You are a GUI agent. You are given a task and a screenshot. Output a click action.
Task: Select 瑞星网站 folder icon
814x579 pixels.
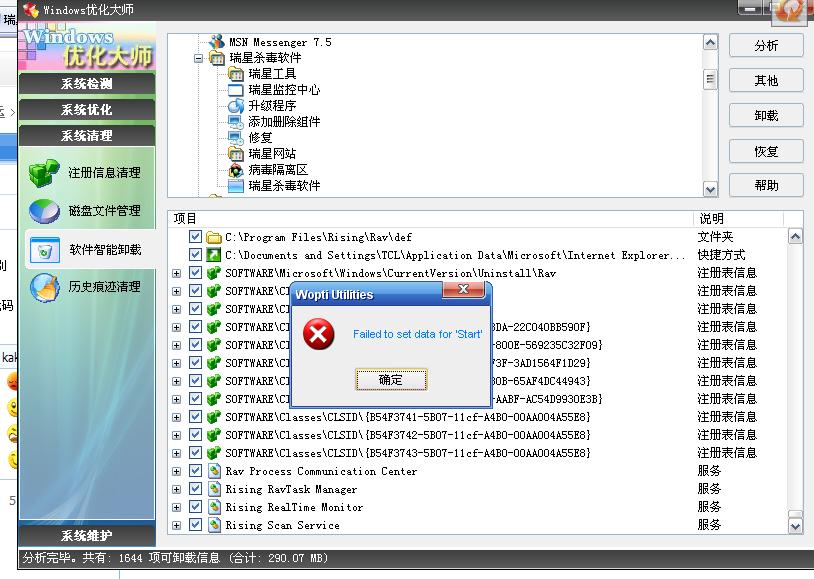[x=236, y=154]
